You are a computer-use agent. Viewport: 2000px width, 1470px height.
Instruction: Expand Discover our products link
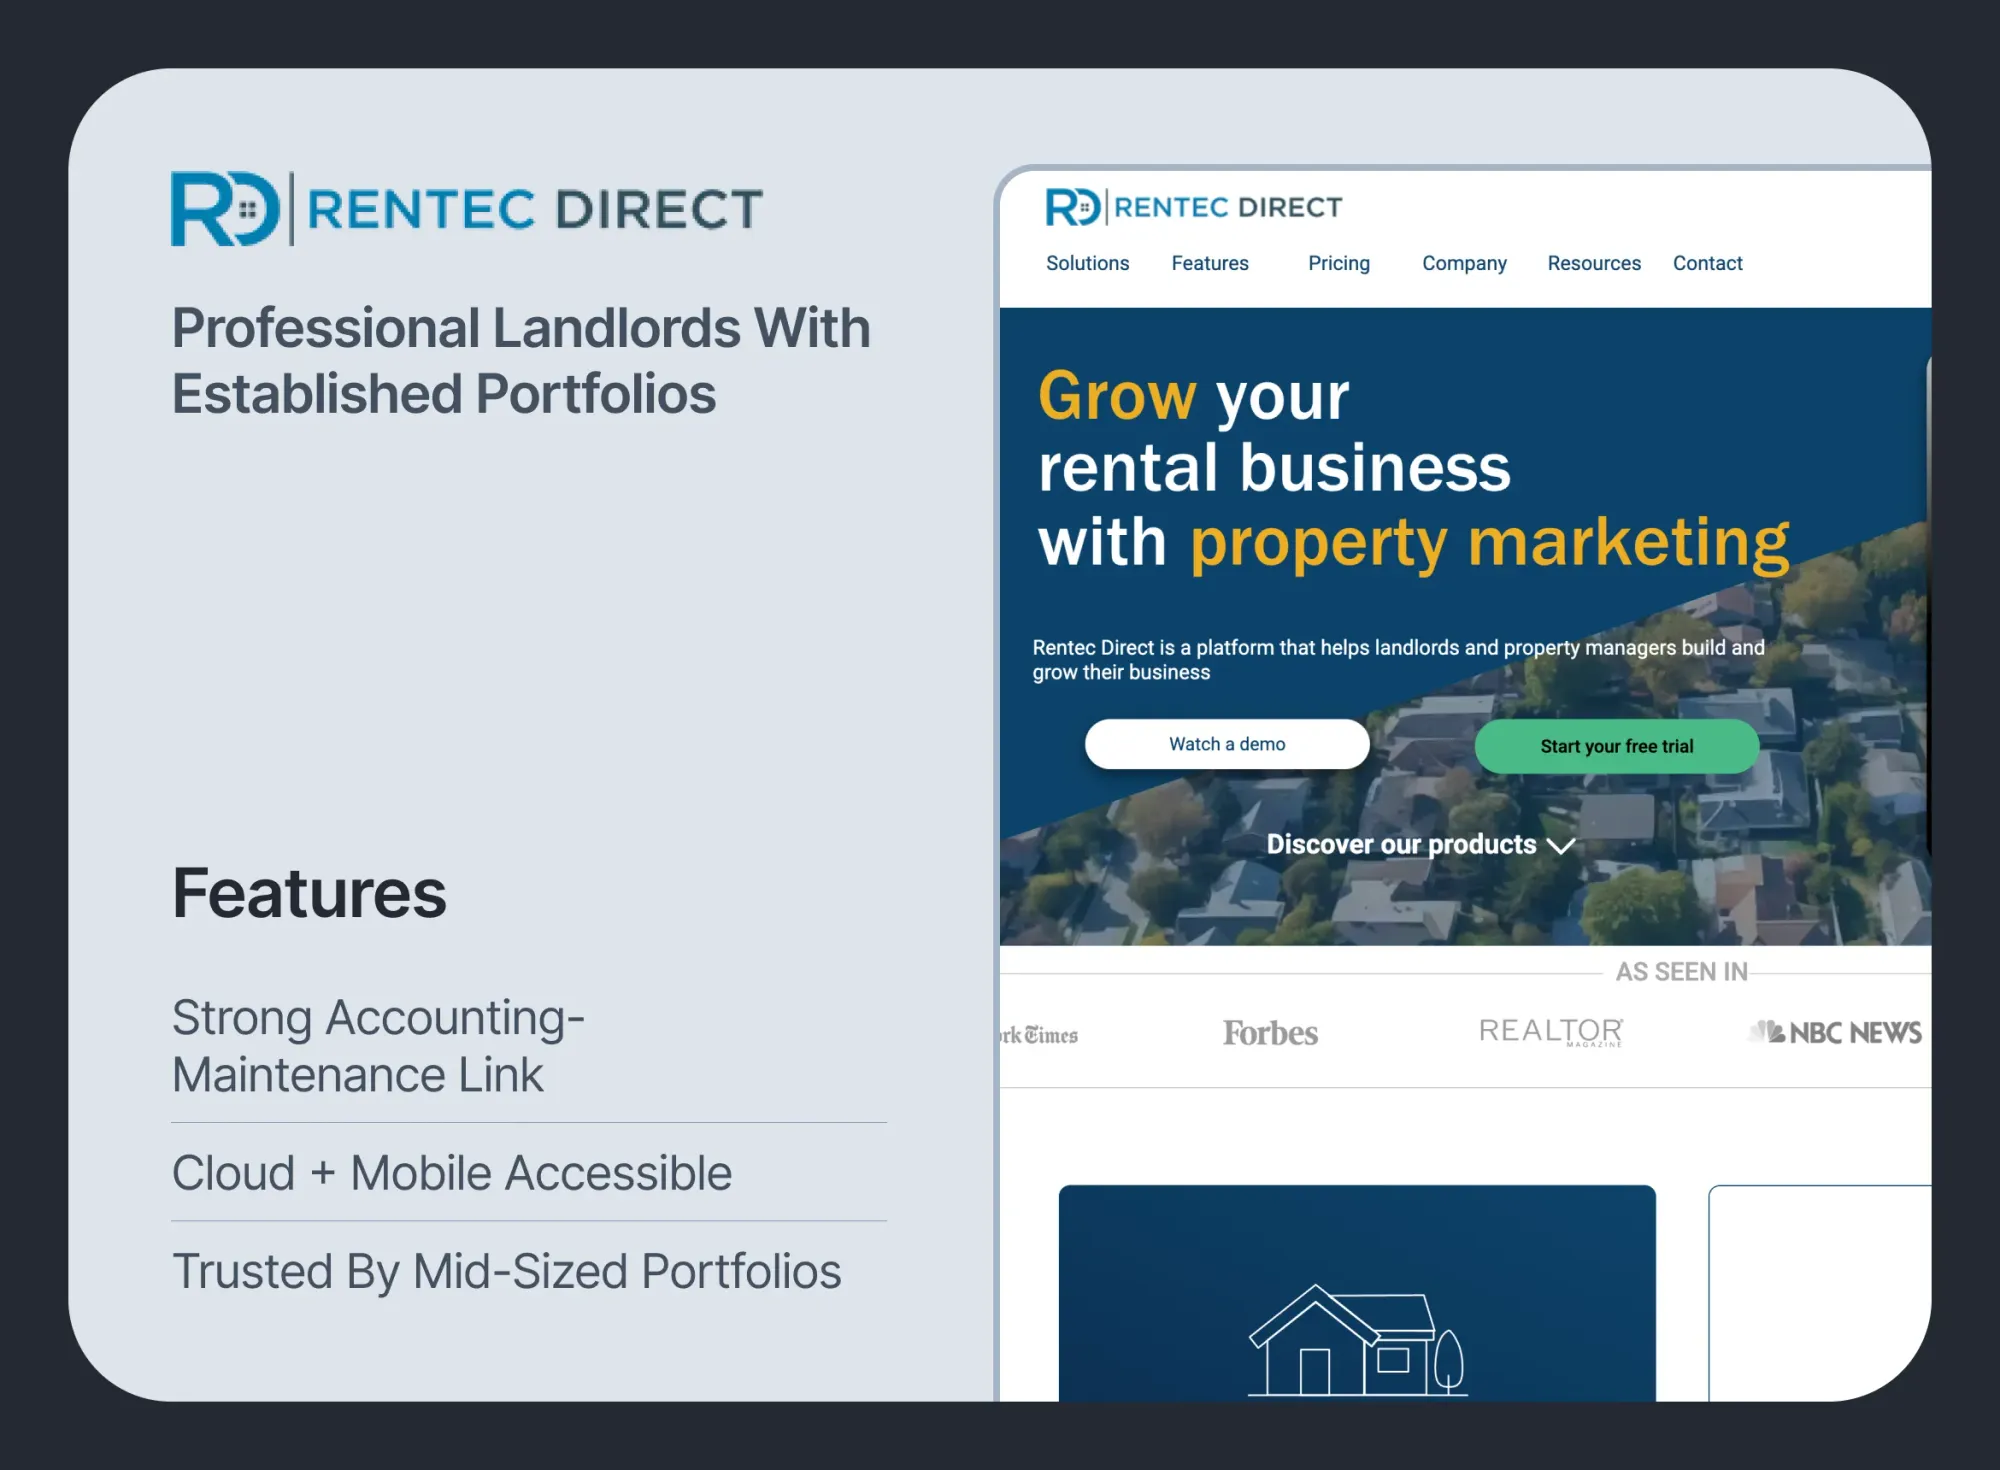coord(1400,845)
